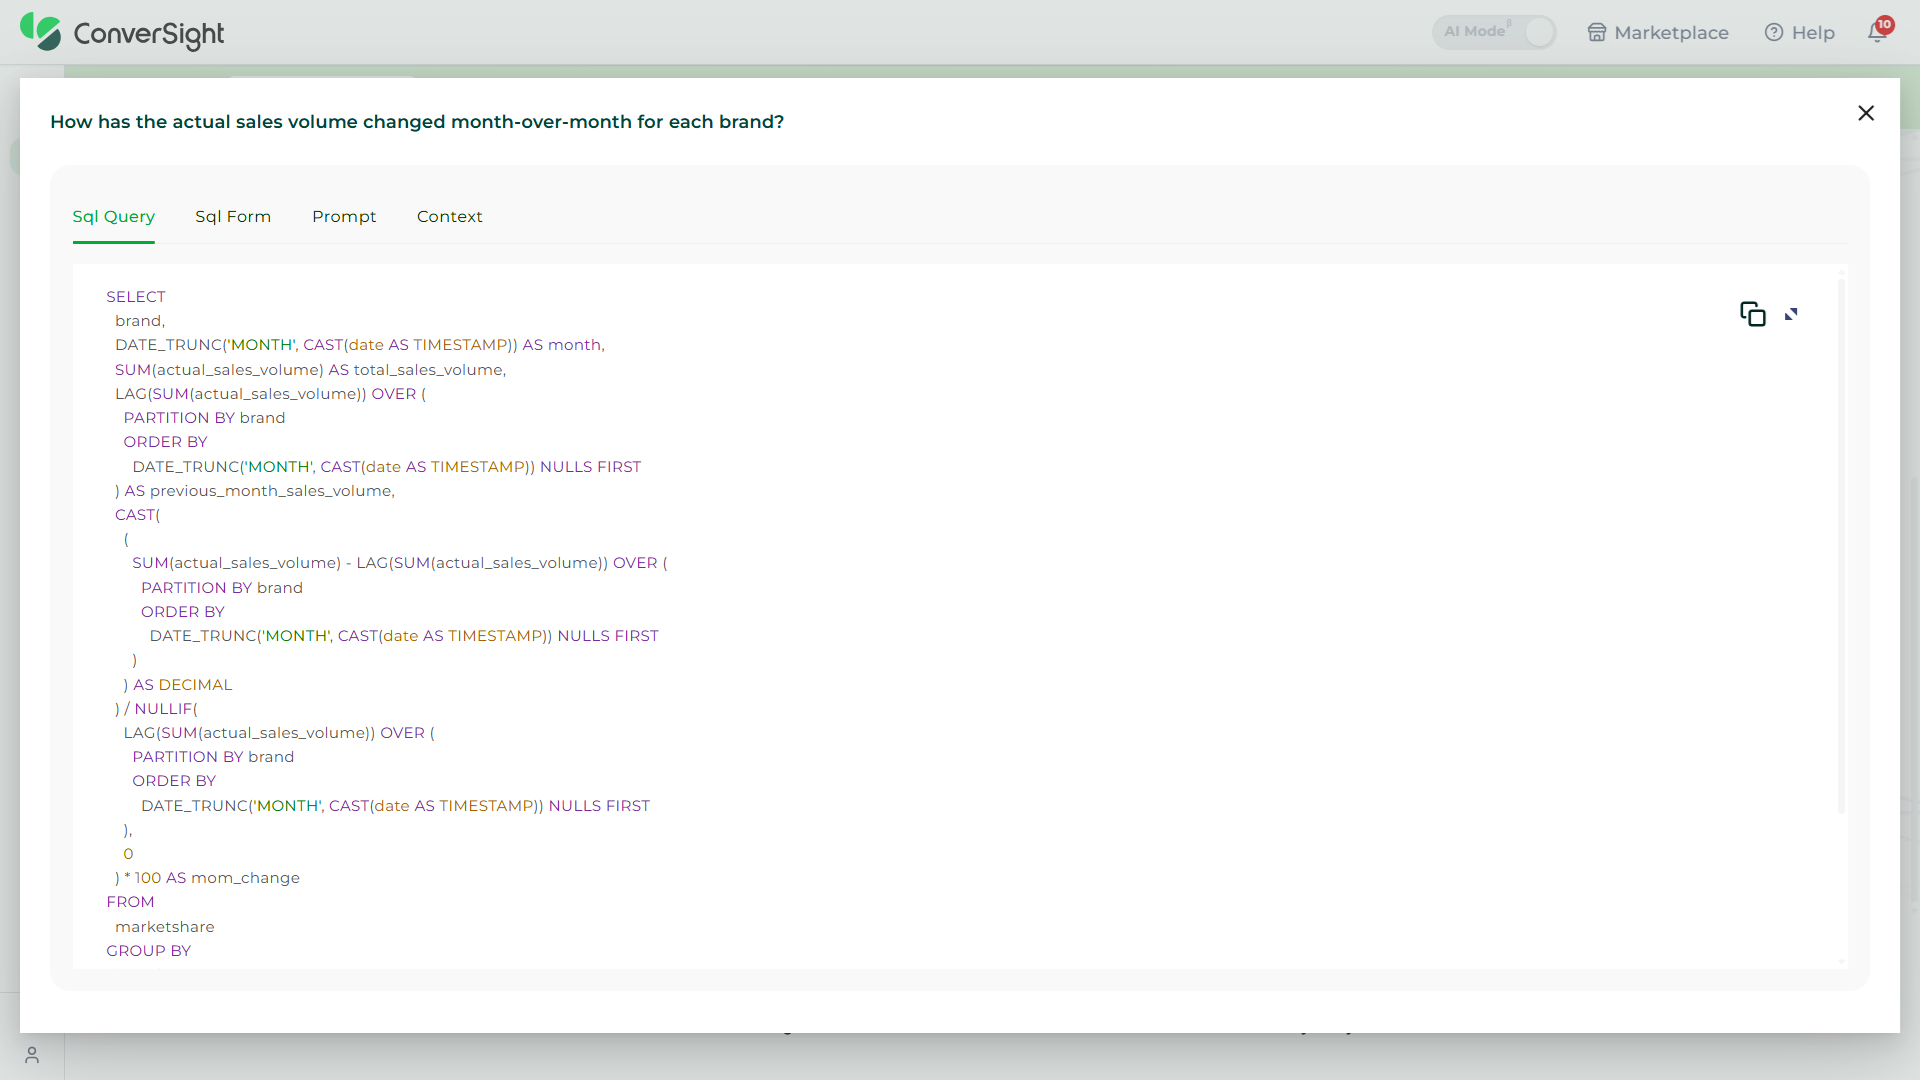
Task: Click the FROM keyword
Action: 131,902
